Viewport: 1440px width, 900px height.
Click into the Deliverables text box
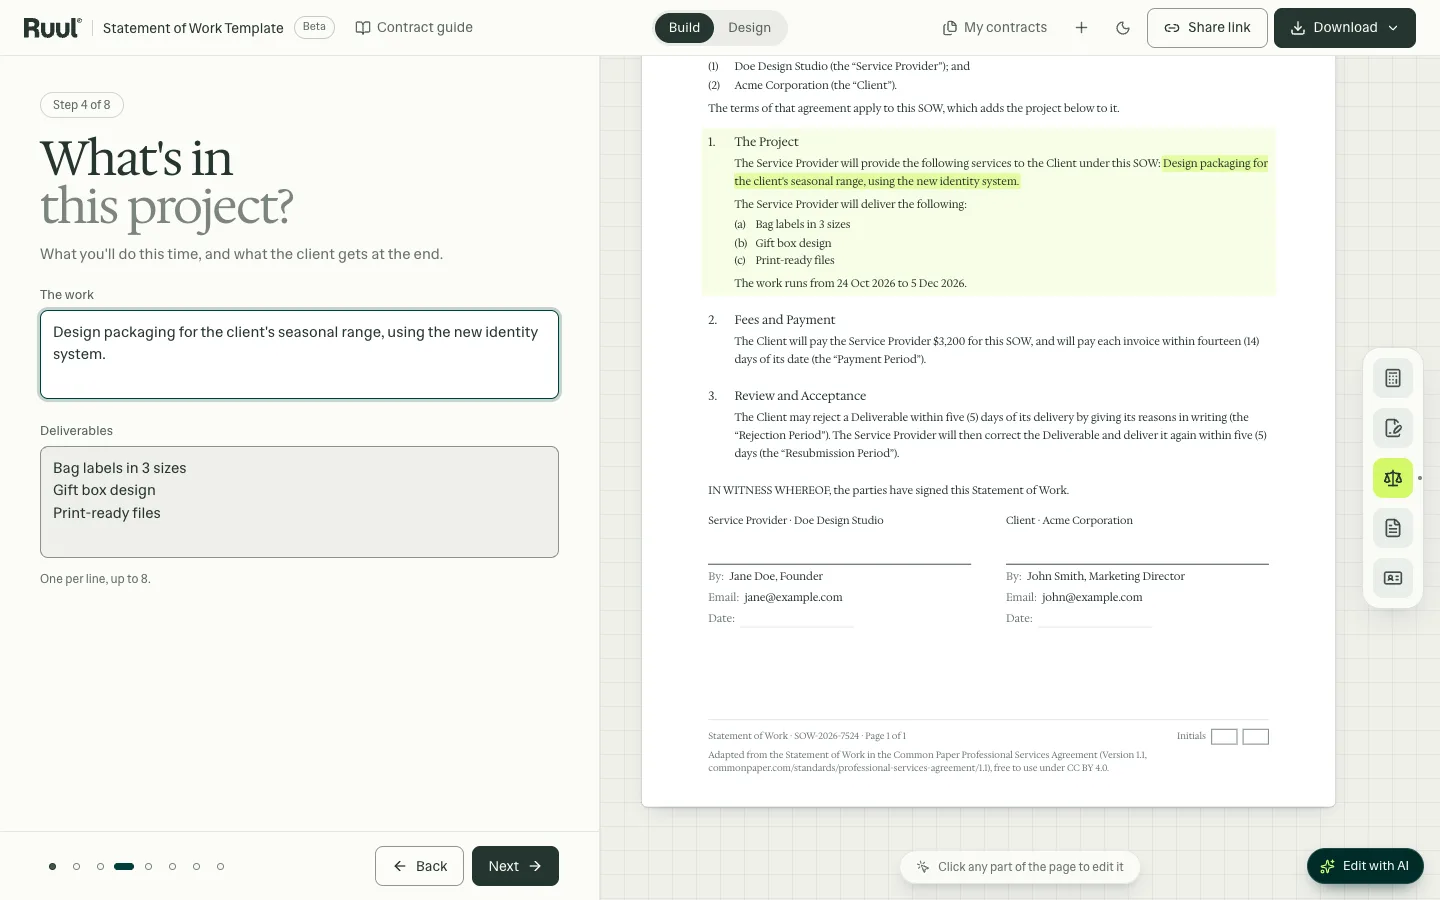[x=299, y=502]
